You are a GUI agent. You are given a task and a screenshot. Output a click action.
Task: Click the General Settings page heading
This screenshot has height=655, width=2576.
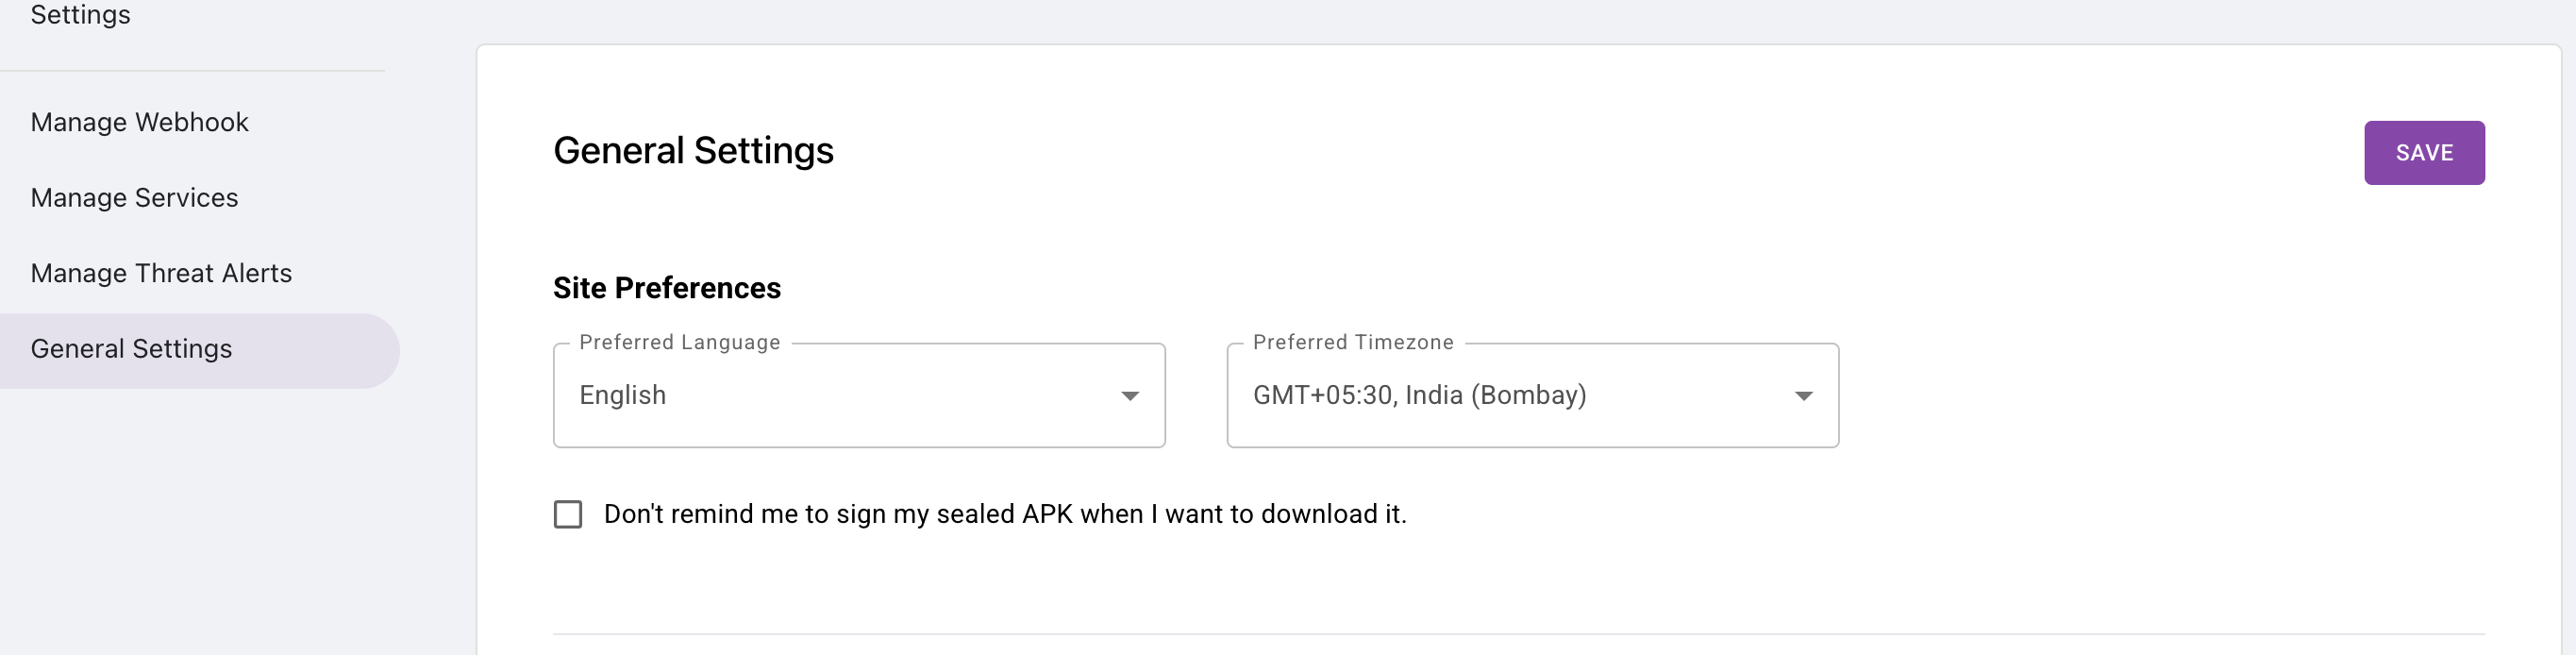click(x=693, y=151)
